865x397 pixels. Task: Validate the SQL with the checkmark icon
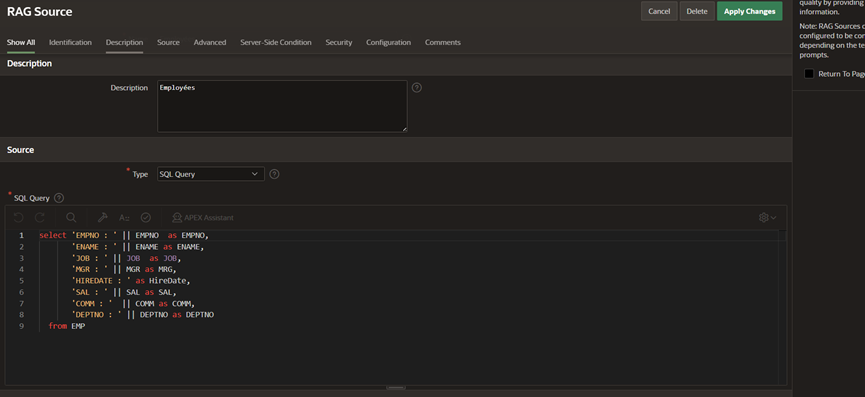click(x=146, y=218)
